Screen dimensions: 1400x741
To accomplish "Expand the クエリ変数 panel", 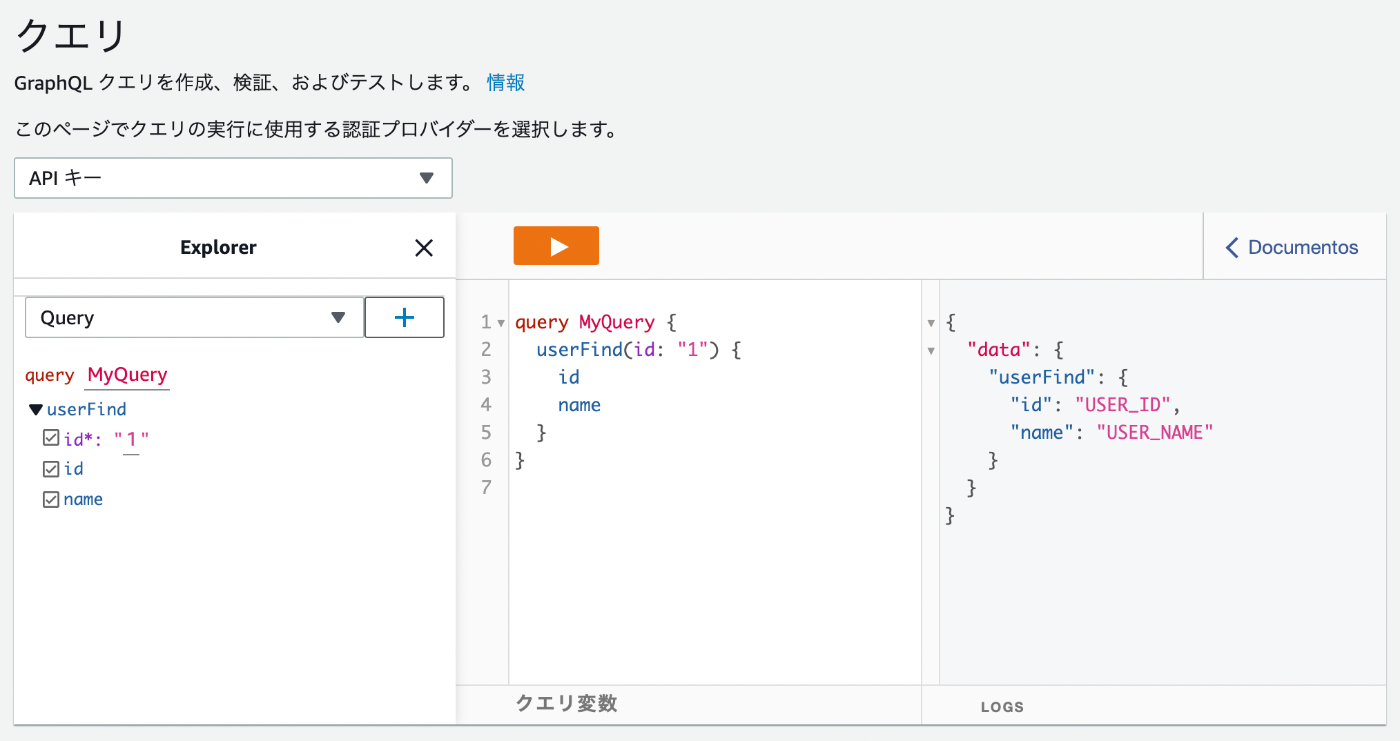I will tap(566, 704).
